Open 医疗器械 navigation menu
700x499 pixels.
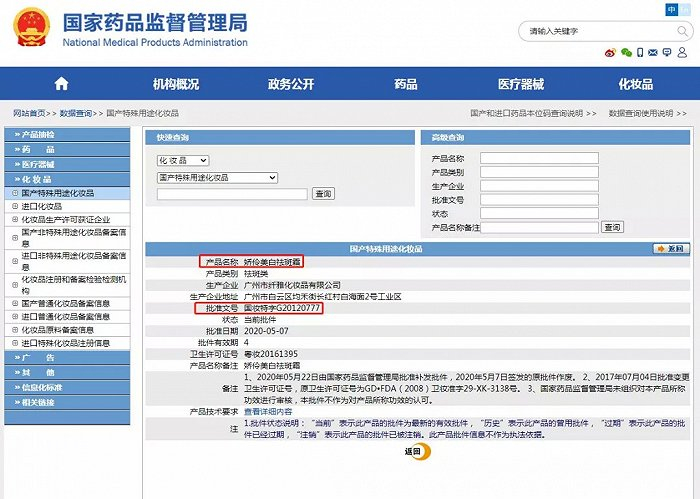(521, 84)
